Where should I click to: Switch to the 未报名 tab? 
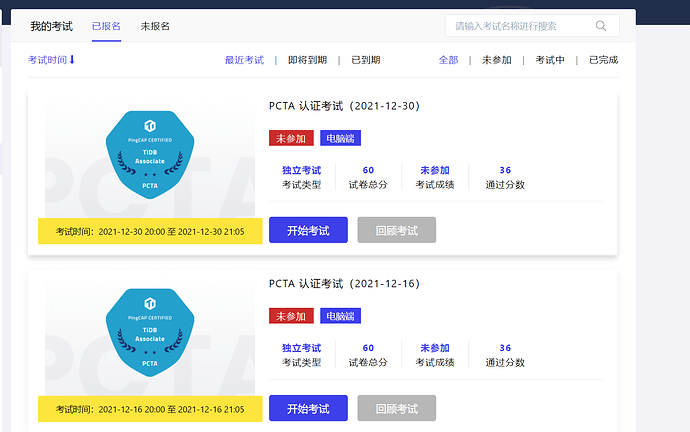click(155, 26)
